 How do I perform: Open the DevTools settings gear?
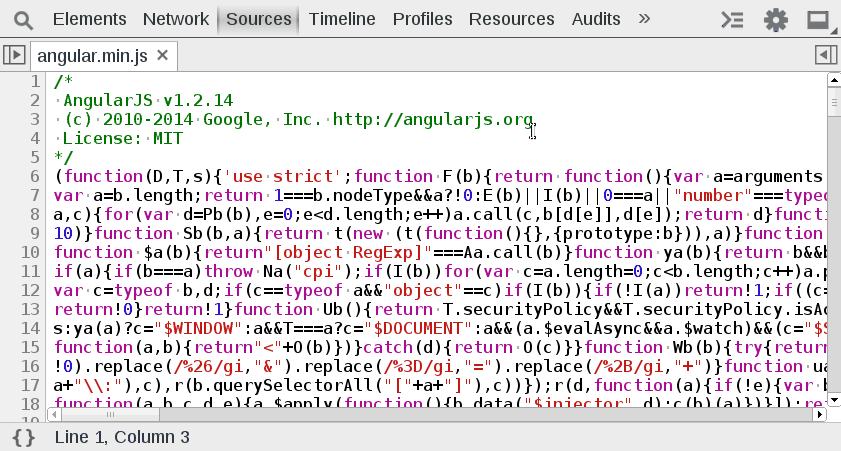coord(775,19)
